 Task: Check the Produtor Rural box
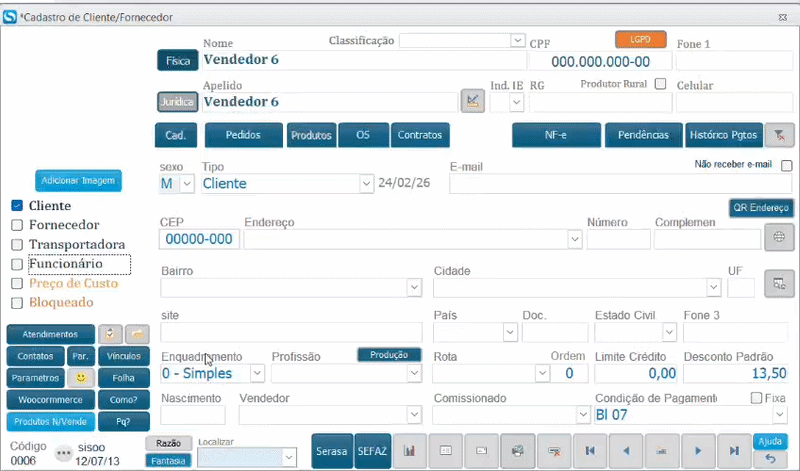coord(660,84)
